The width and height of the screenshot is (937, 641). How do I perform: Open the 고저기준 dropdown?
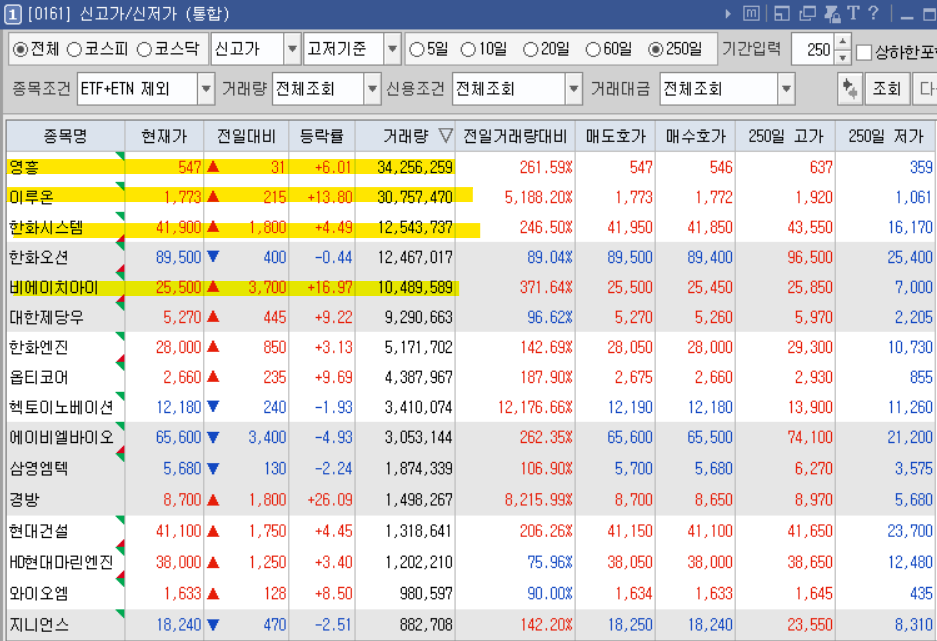coord(392,49)
